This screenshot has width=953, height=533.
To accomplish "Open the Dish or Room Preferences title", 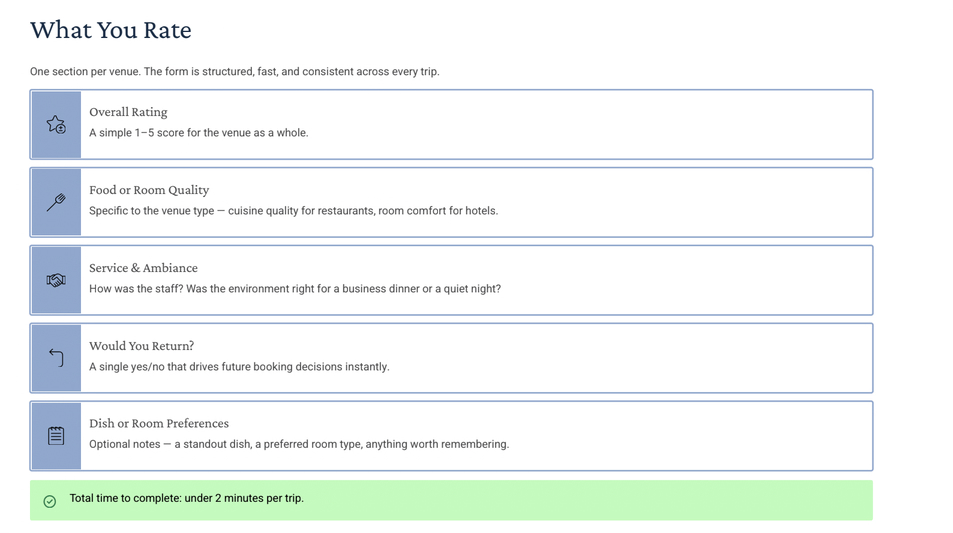I will (159, 423).
